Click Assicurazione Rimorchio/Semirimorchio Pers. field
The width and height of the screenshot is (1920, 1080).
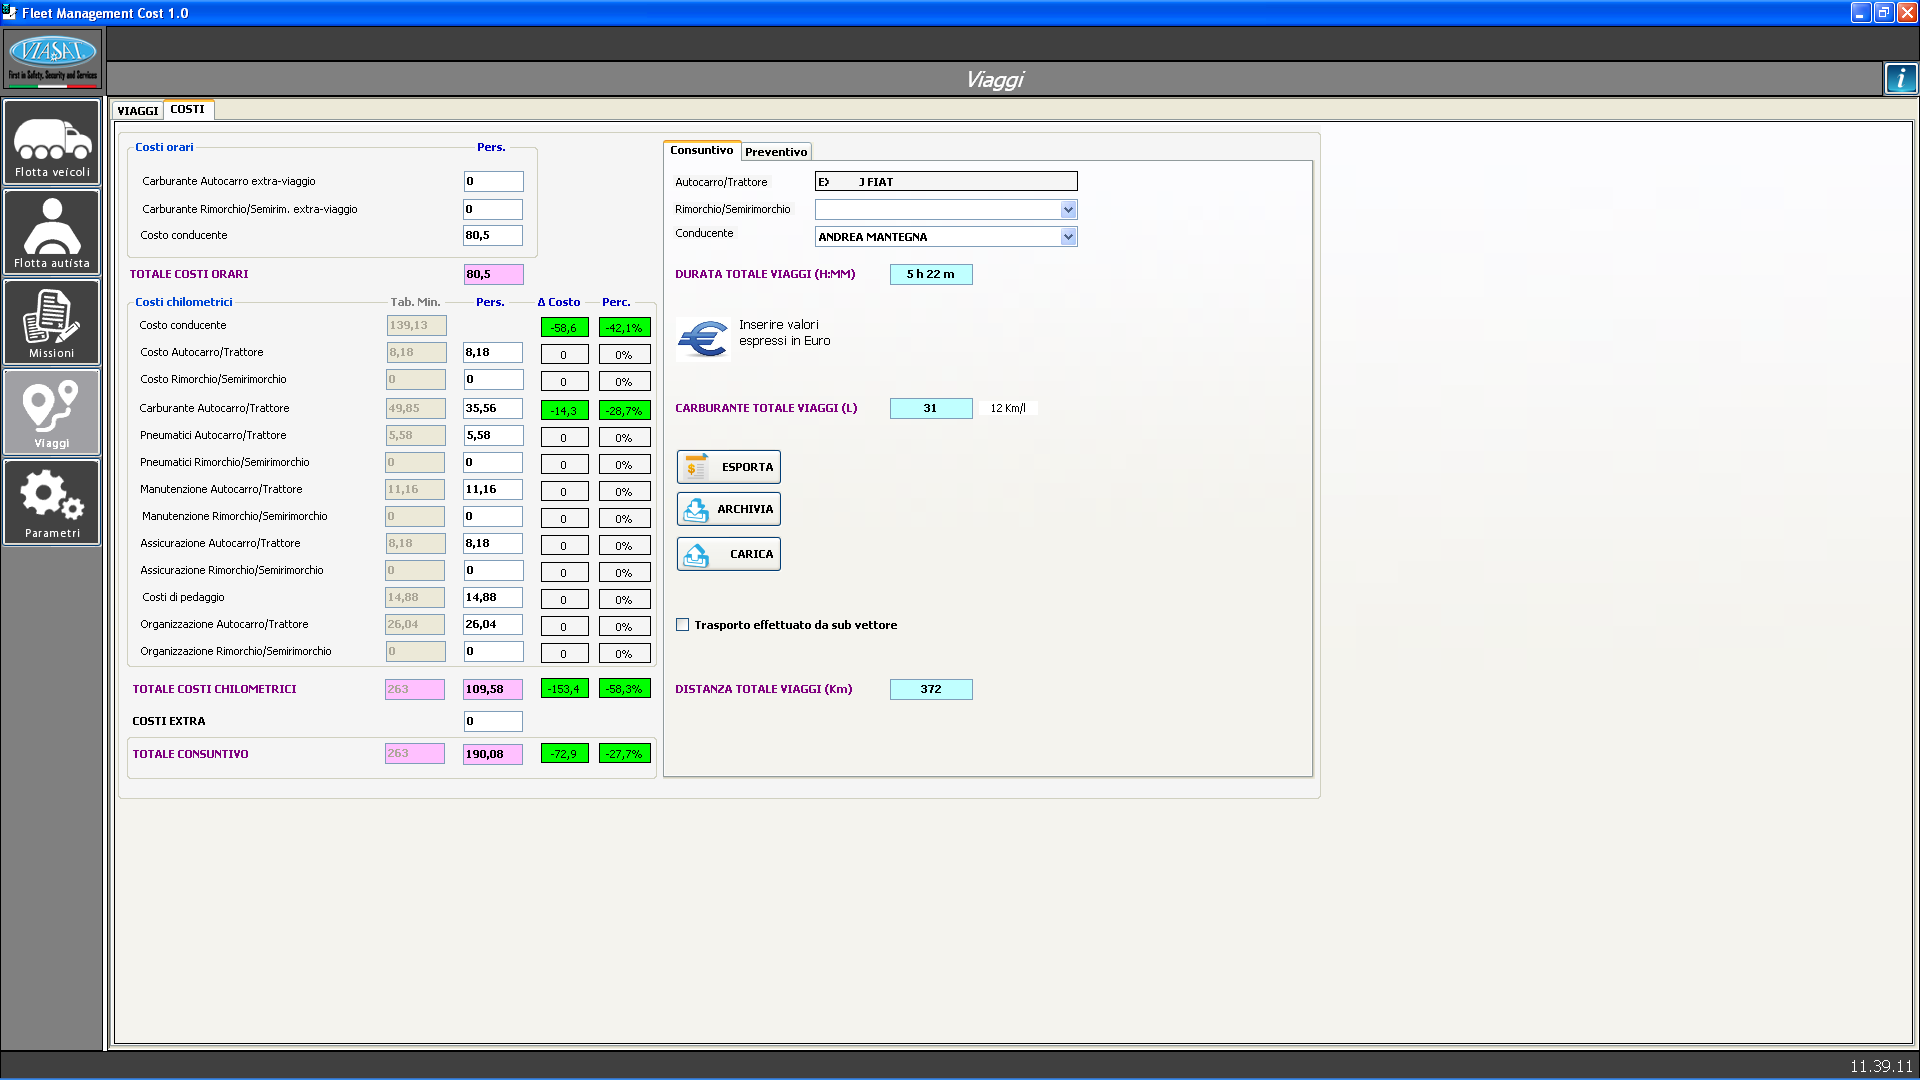(493, 570)
